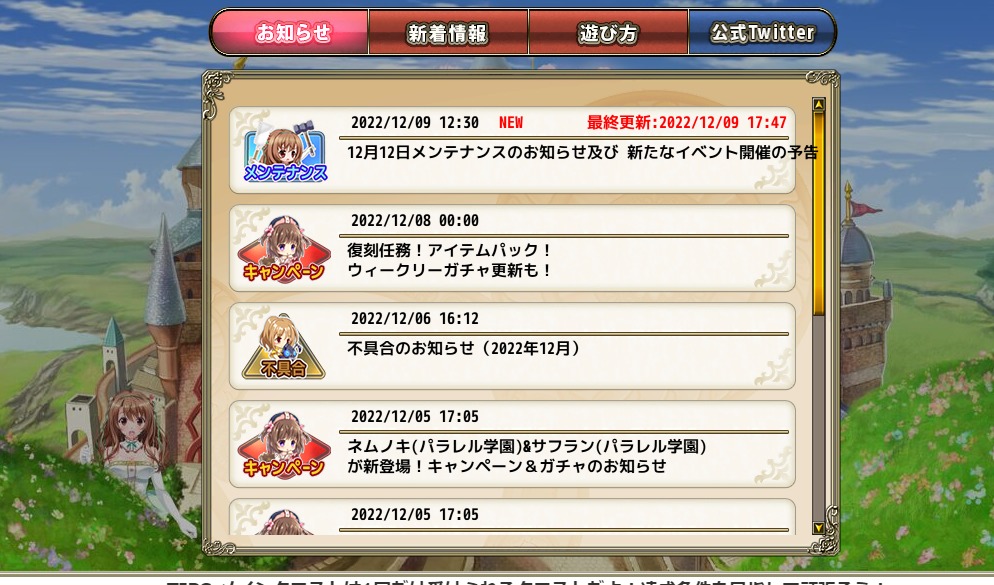
Task: Click the partially visible bottom notice icon
Action: click(x=284, y=522)
